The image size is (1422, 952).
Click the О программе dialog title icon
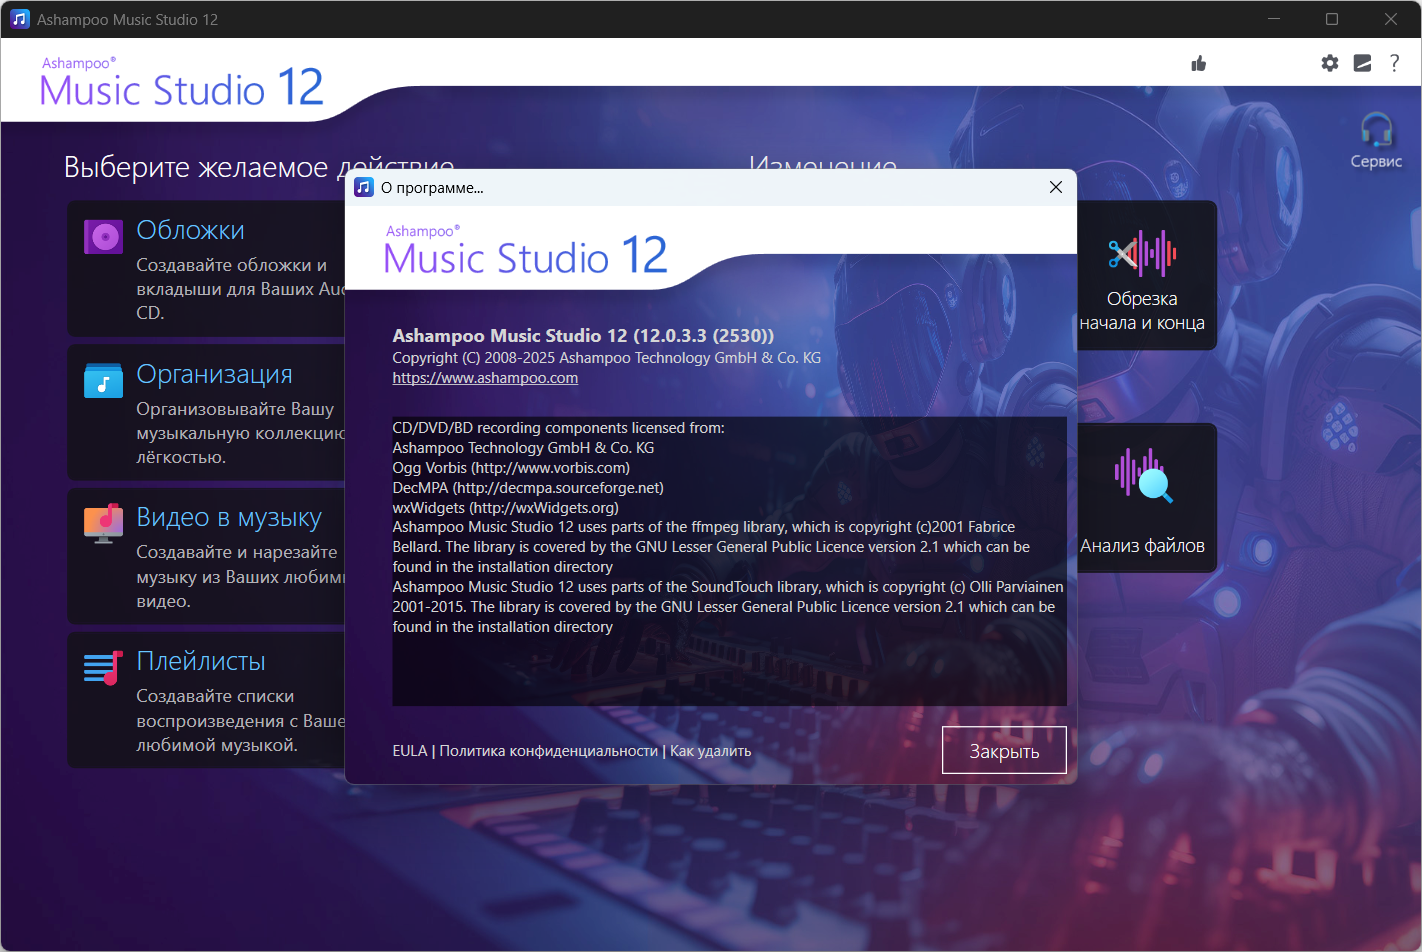click(x=364, y=187)
